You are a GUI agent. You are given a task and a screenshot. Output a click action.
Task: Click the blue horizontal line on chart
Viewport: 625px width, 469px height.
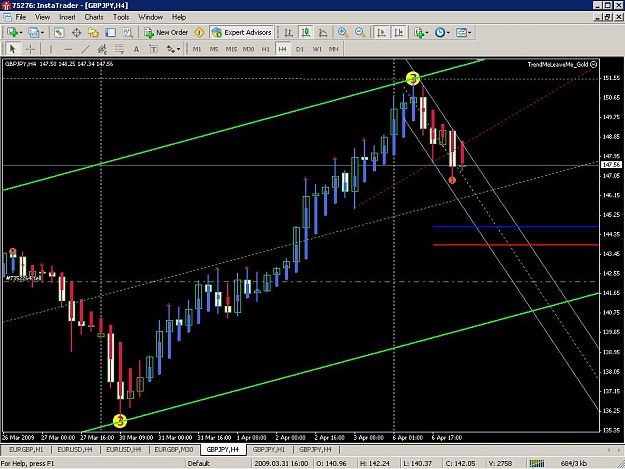coord(516,227)
